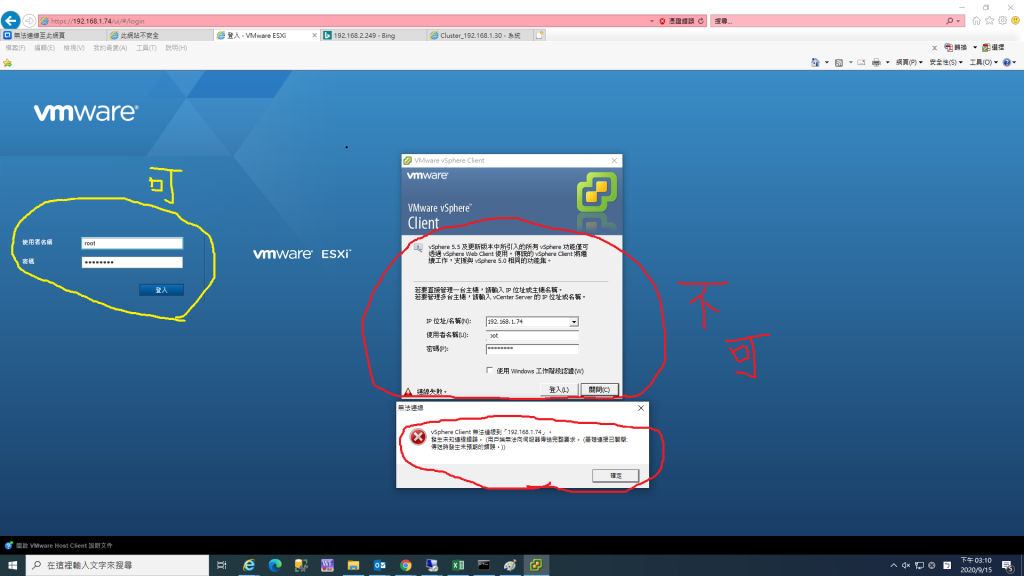This screenshot has width=1024, height=576.
Task: Click the Home page icon in command bar
Action: [815, 63]
